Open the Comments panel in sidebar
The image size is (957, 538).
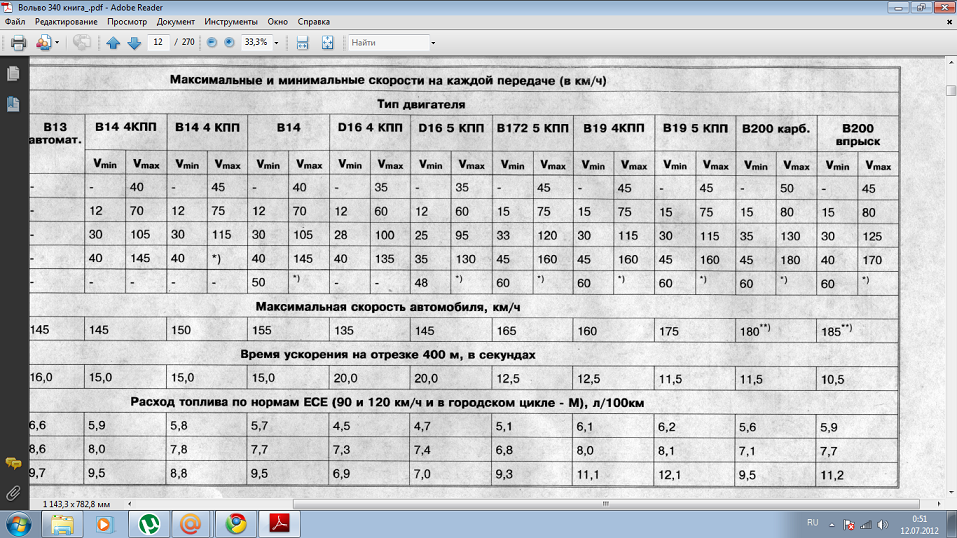pyautogui.click(x=13, y=463)
